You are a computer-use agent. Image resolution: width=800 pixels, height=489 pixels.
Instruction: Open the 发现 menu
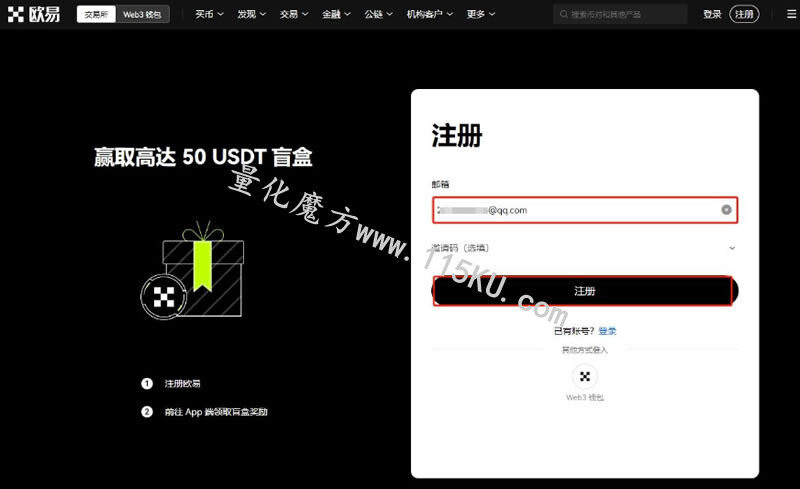(x=252, y=14)
